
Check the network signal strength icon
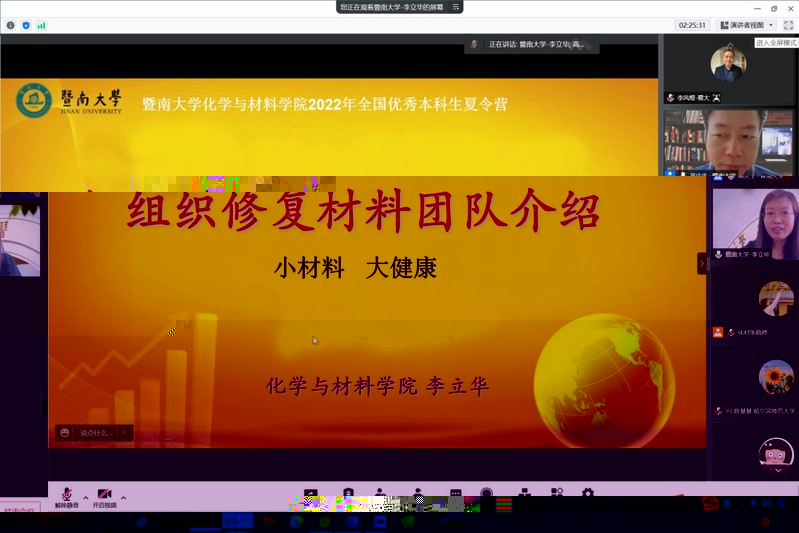pyautogui.click(x=41, y=25)
